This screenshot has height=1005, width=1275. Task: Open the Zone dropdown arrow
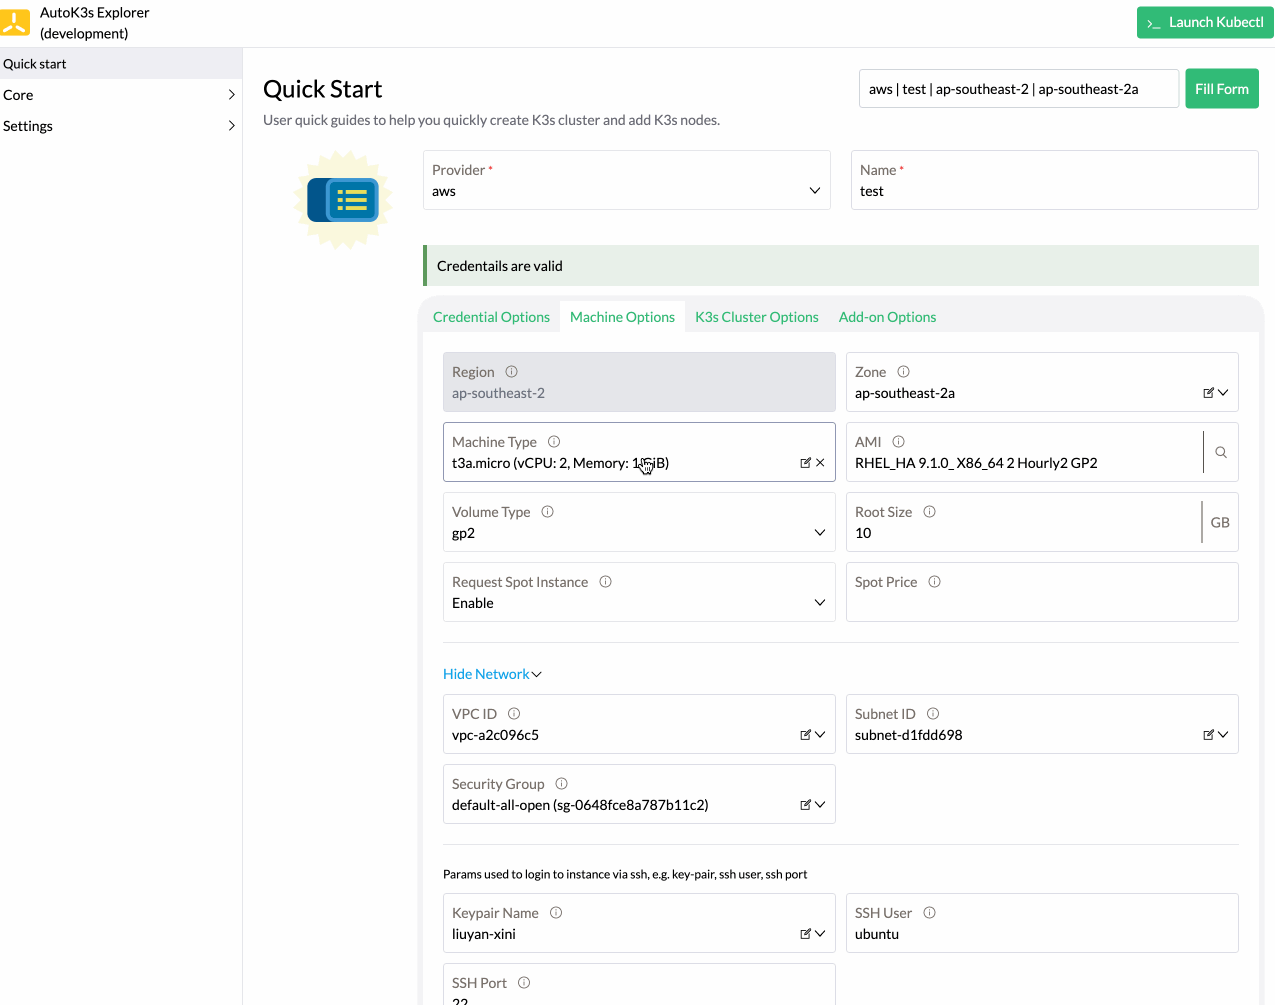1222,392
